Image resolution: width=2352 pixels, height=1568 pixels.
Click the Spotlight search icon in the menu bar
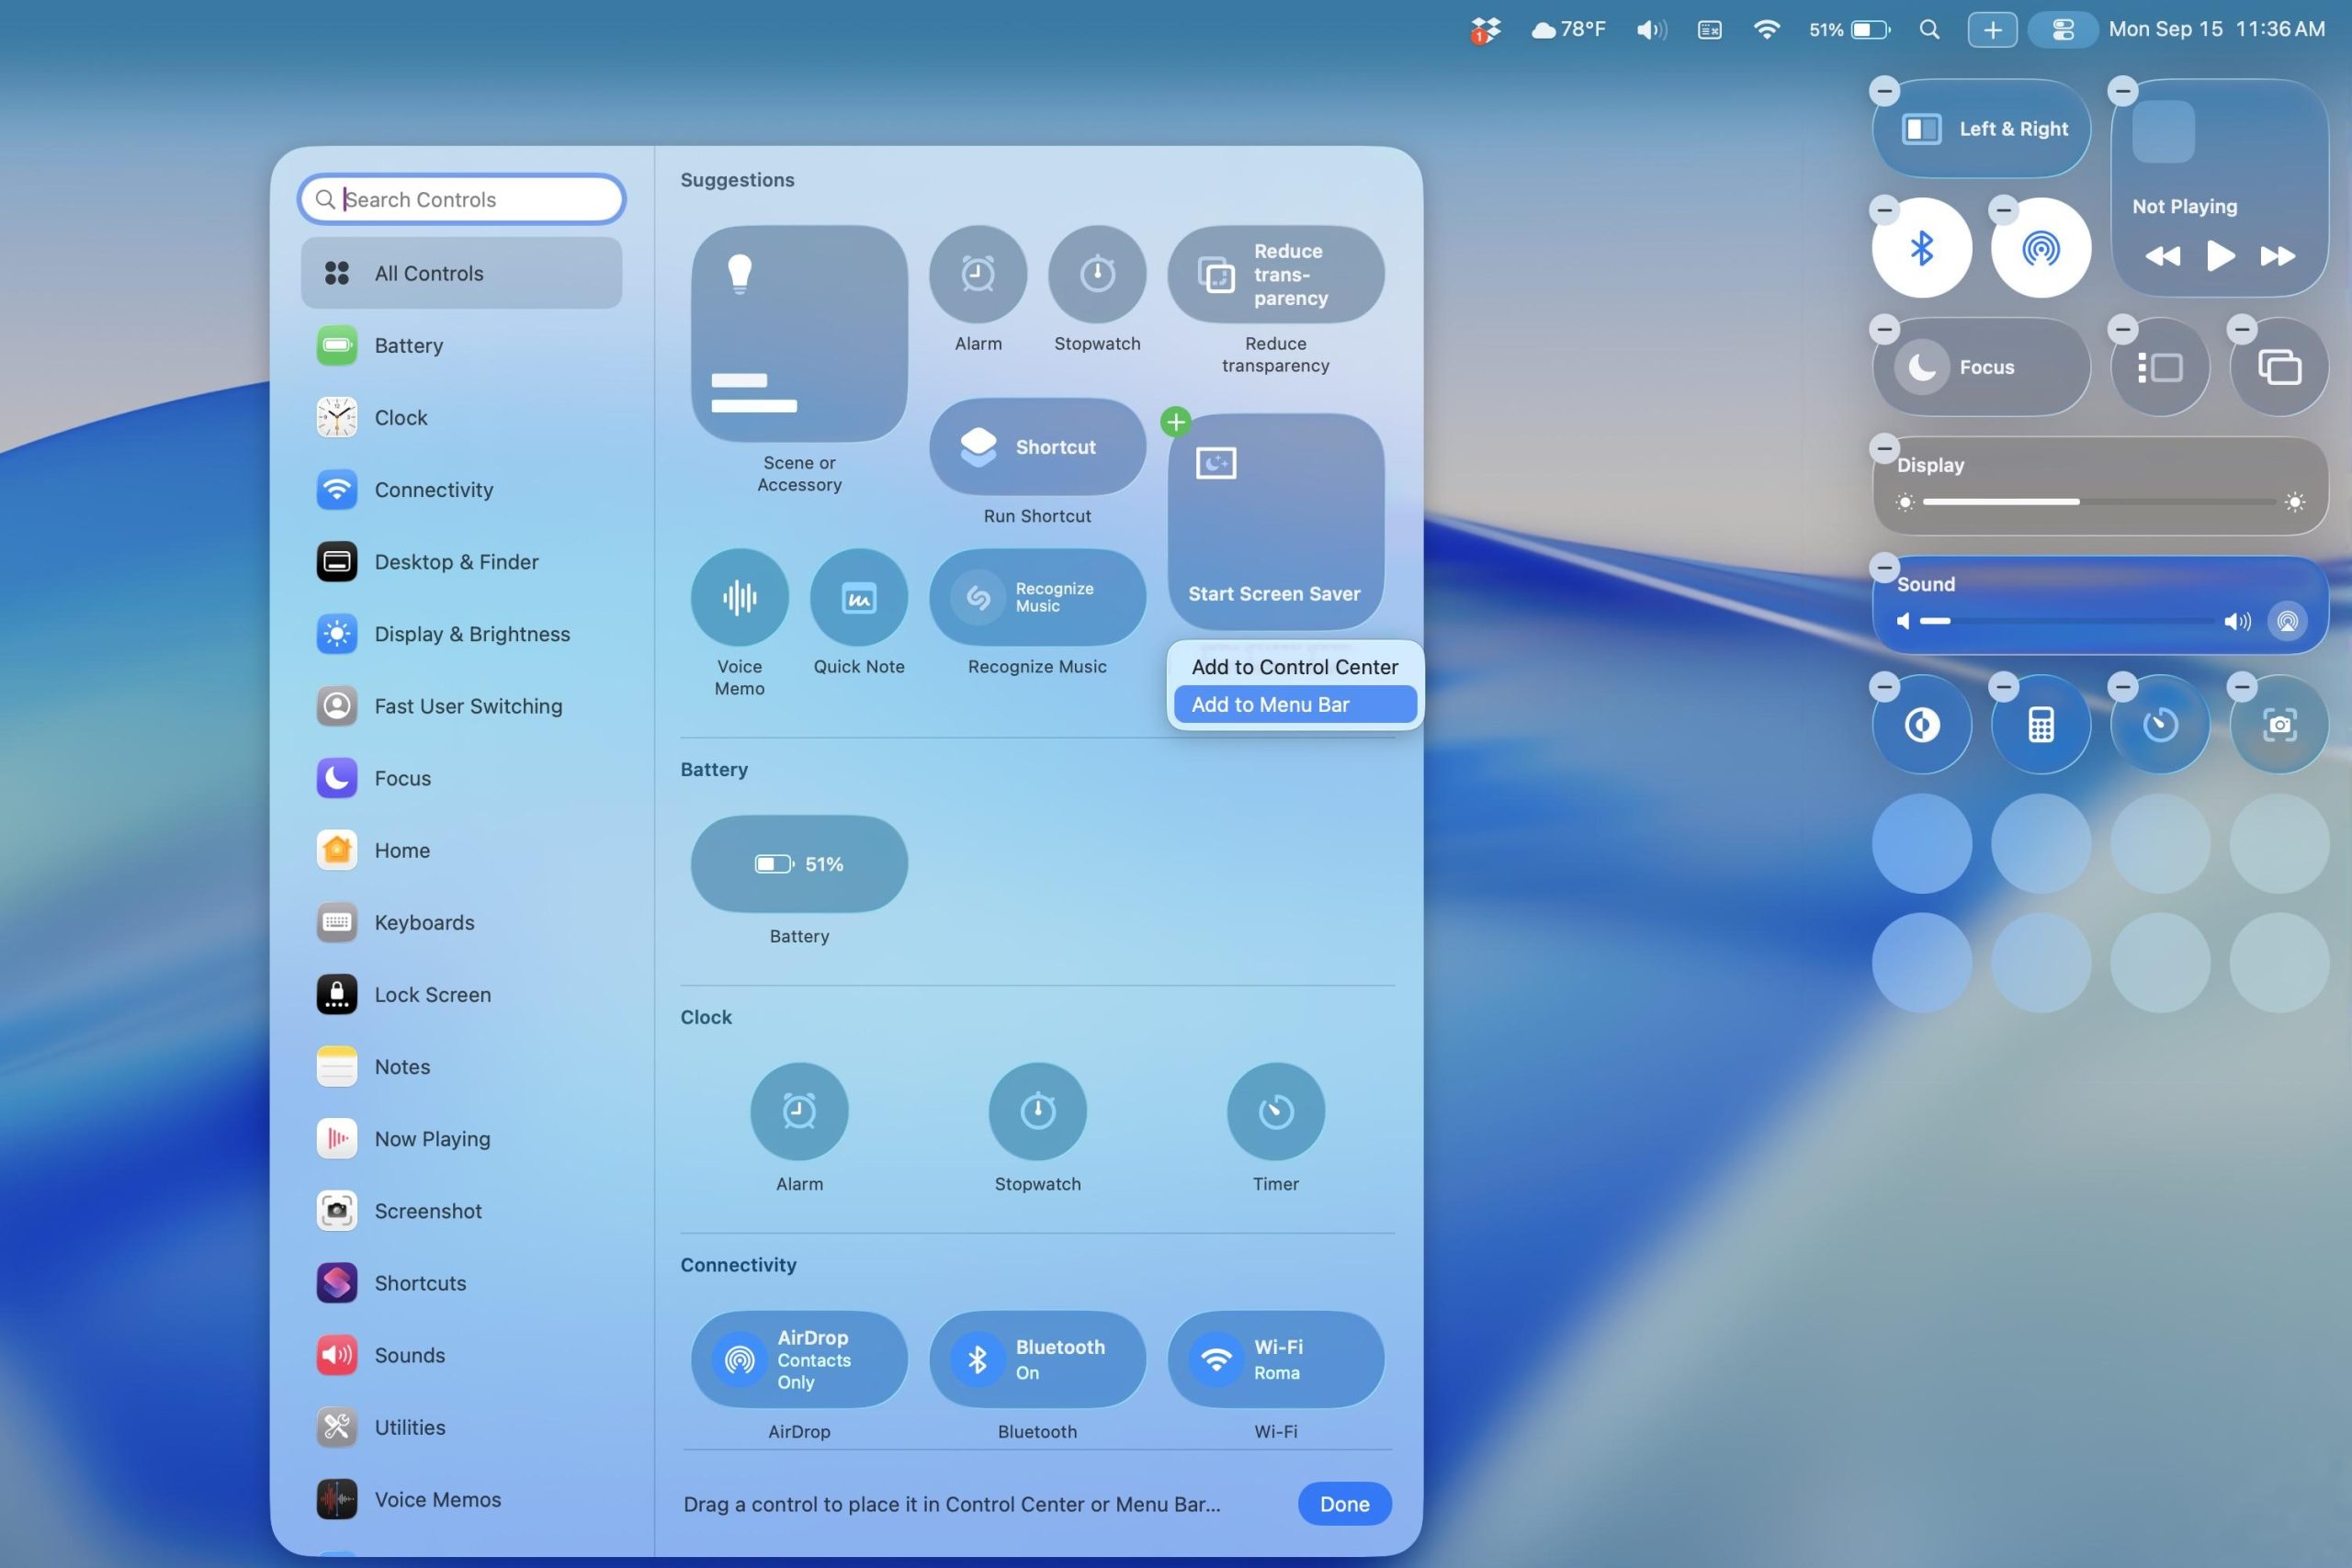(x=1930, y=29)
